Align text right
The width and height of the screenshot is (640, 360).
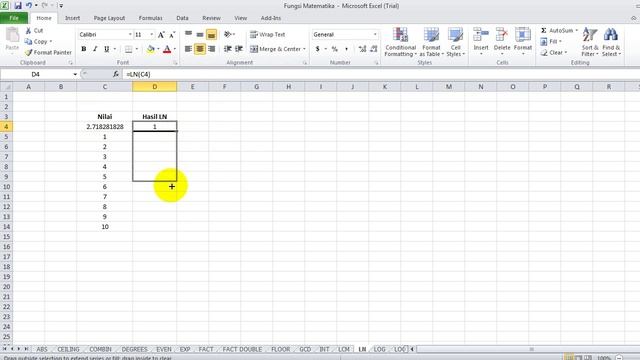pyautogui.click(x=211, y=49)
